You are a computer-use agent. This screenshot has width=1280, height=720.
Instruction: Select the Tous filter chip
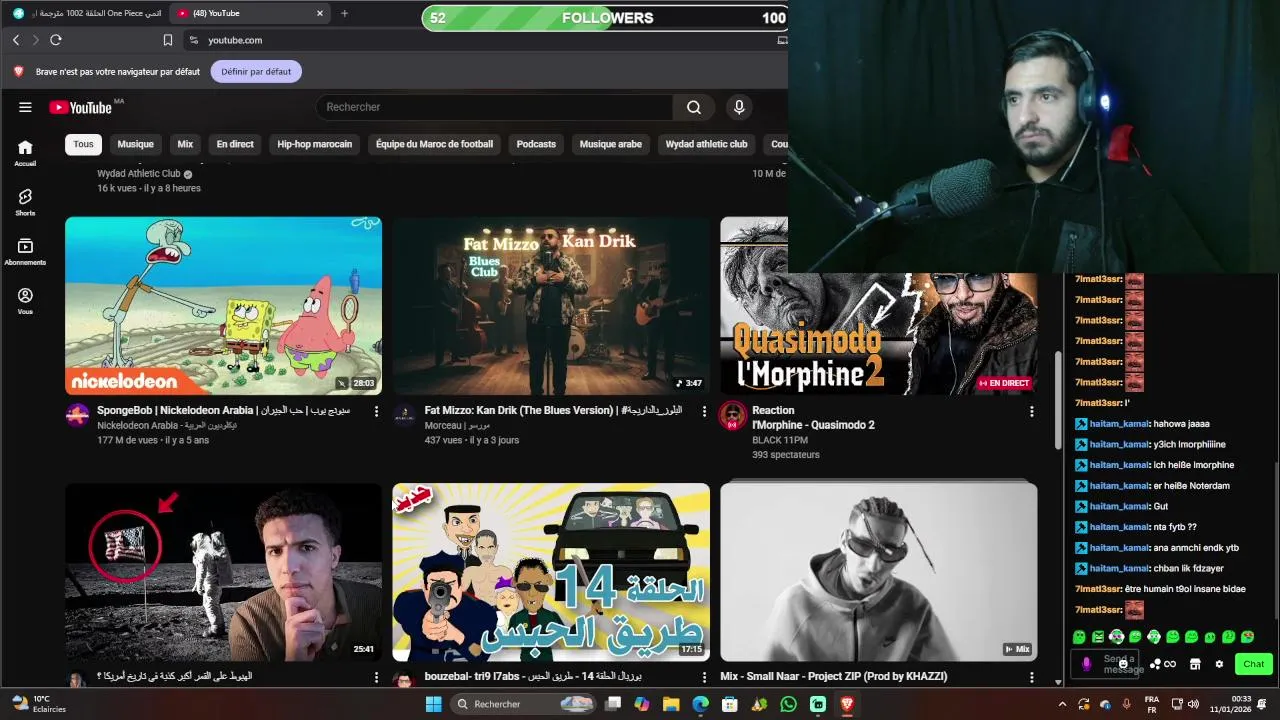[83, 144]
